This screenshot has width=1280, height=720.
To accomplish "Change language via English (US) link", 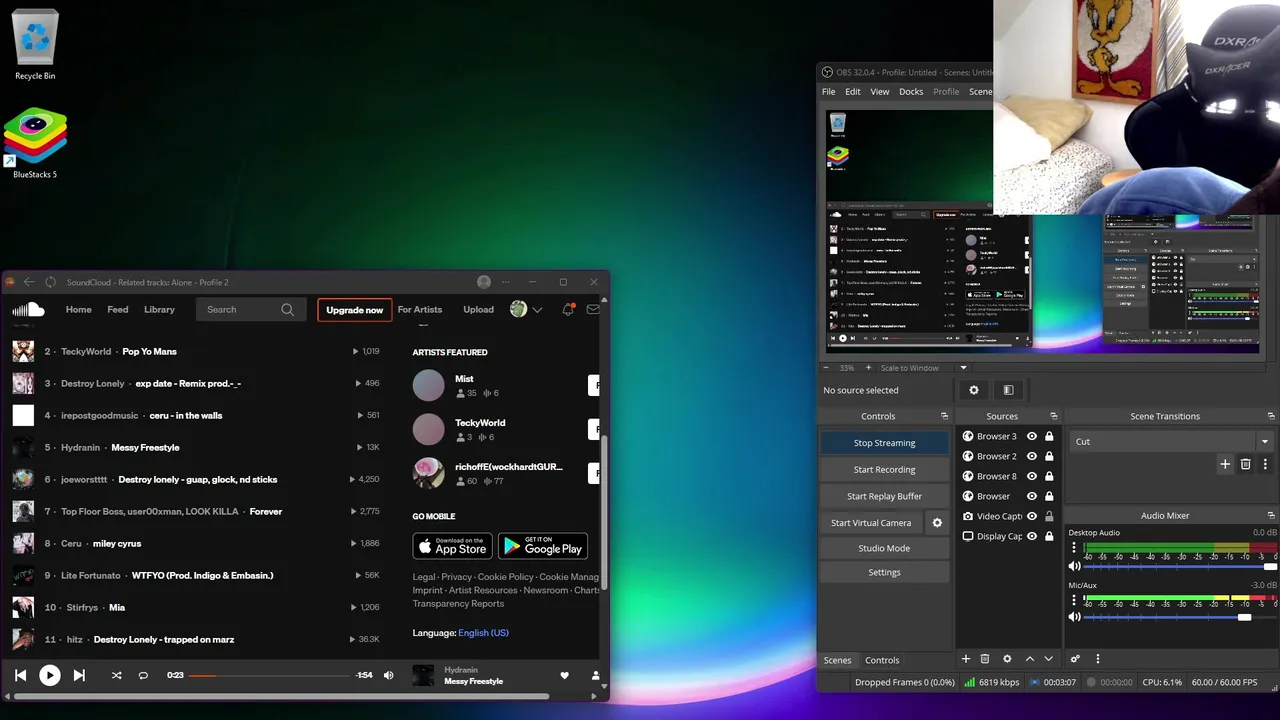I will tap(483, 633).
